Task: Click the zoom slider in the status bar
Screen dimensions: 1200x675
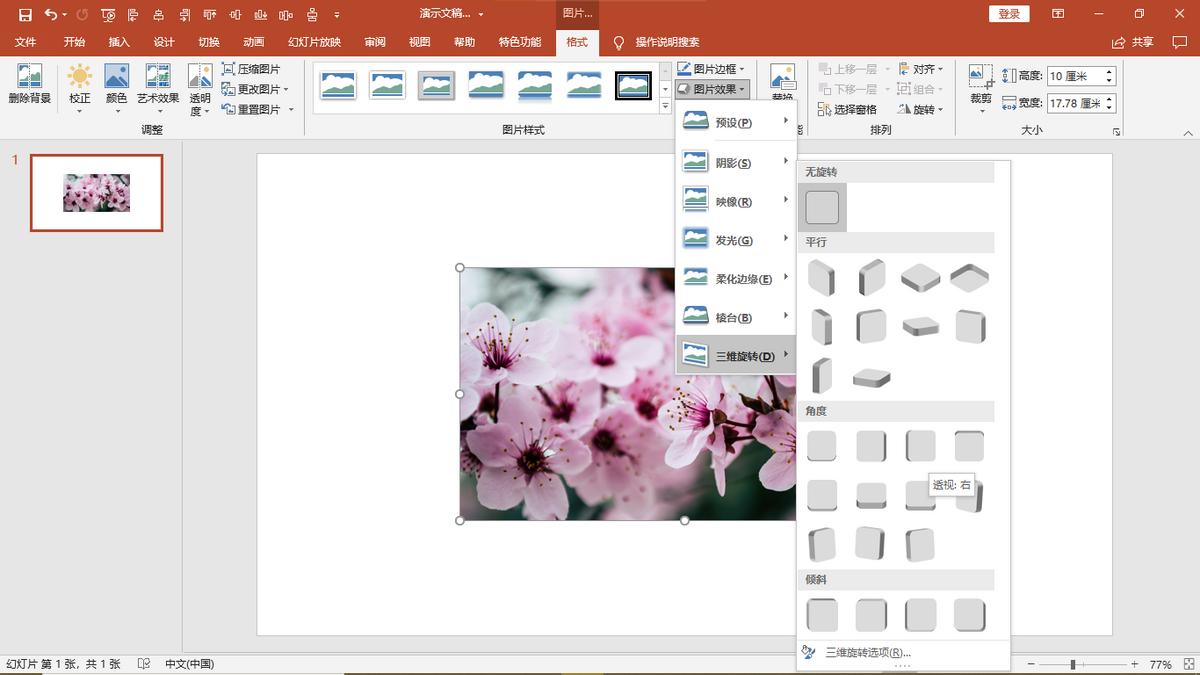Action: point(1073,664)
